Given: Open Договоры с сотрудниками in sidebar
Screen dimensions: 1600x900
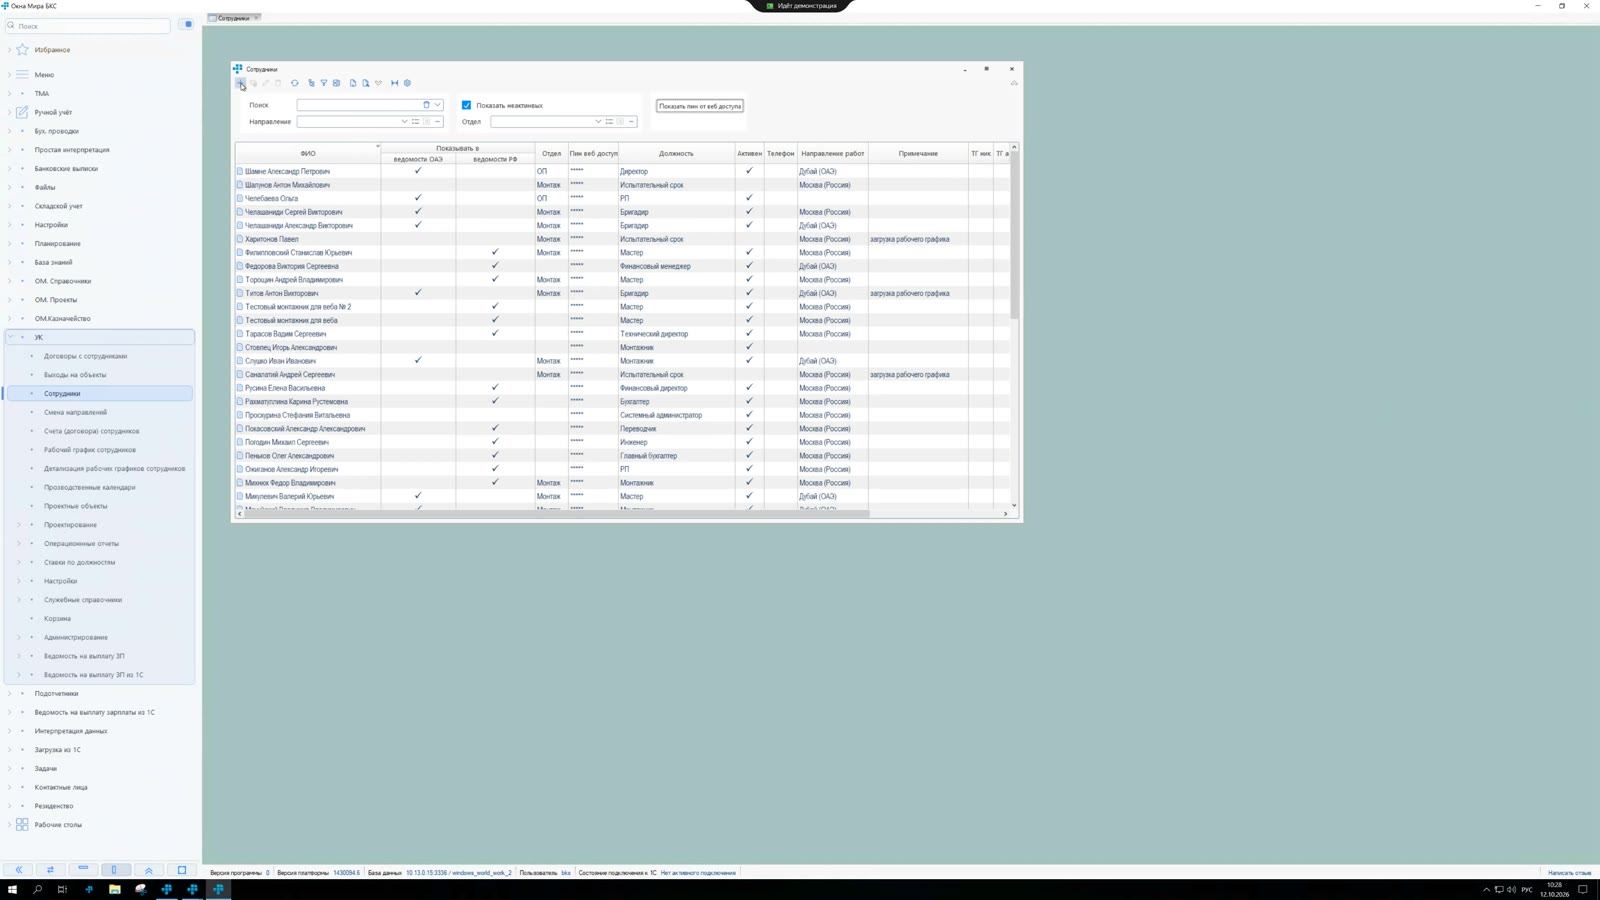Looking at the screenshot, I should (x=85, y=356).
